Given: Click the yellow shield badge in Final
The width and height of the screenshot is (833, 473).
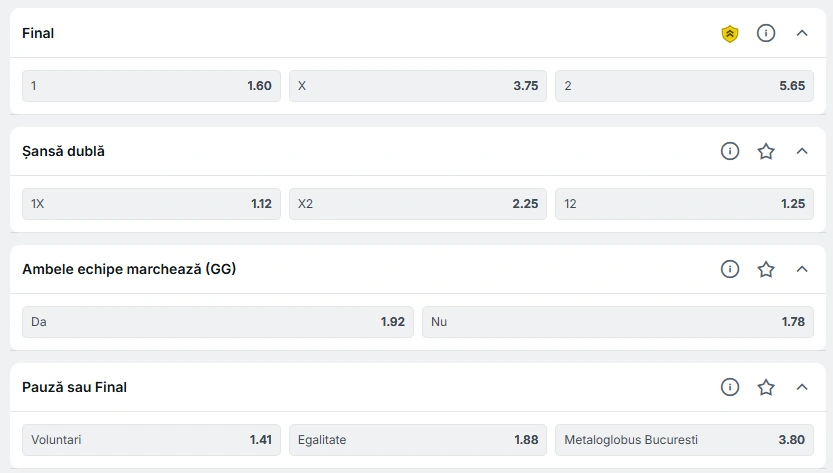Looking at the screenshot, I should pyautogui.click(x=730, y=33).
